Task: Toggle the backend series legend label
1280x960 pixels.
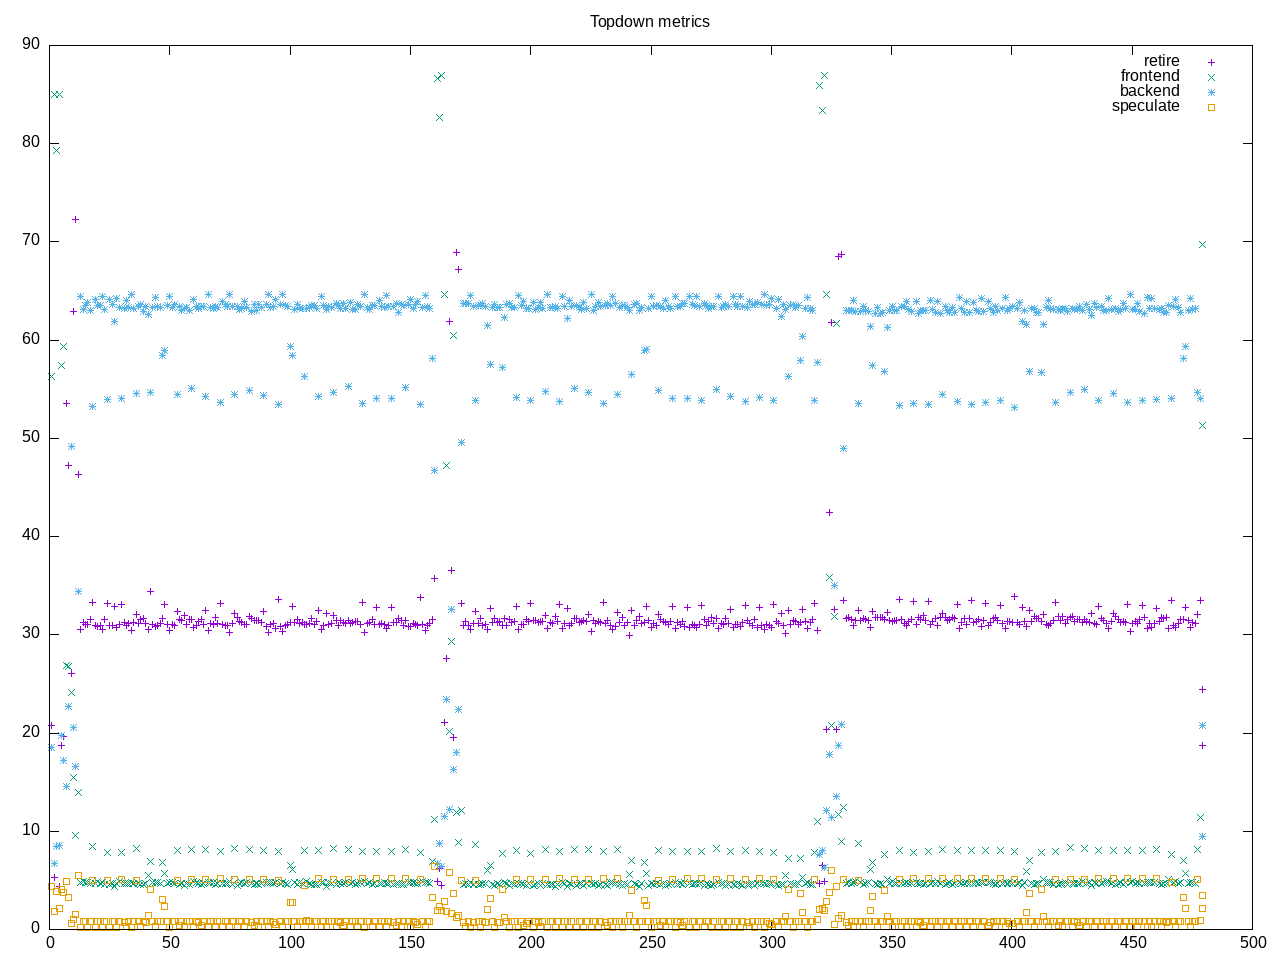Action: 1149,91
